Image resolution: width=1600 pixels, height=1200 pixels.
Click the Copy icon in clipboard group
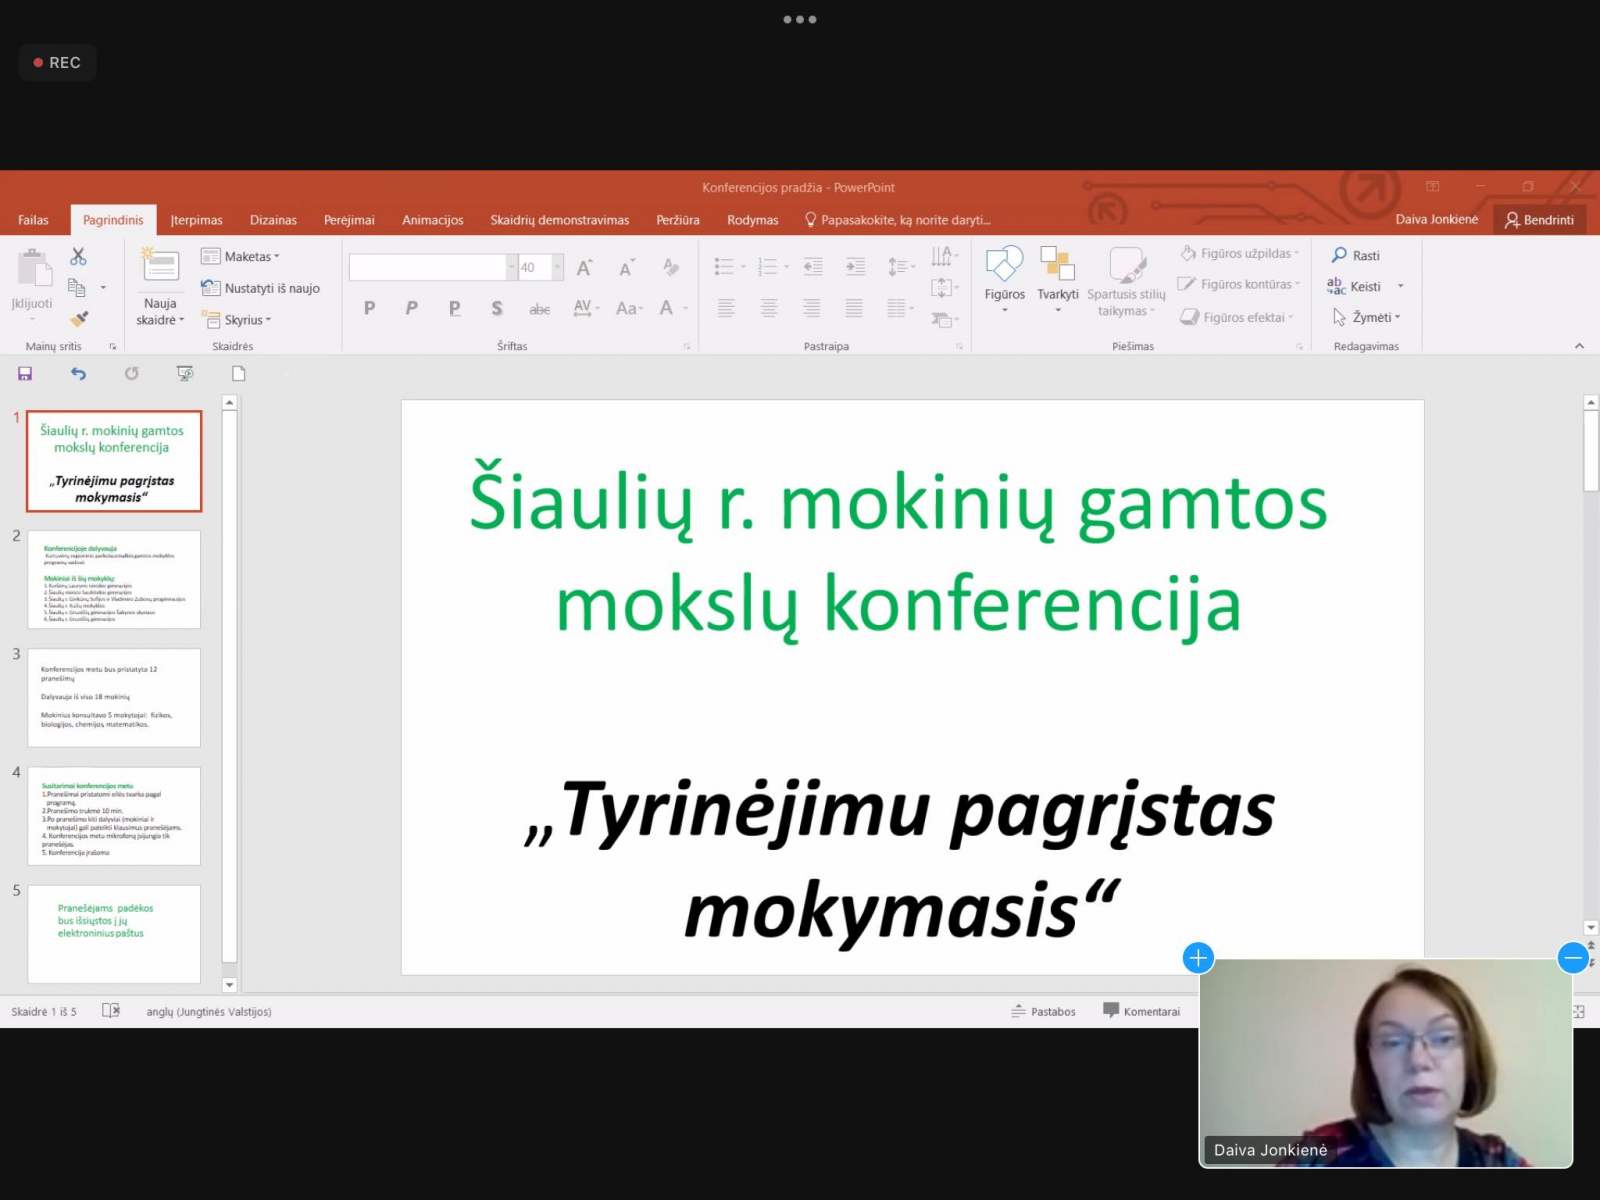click(77, 288)
